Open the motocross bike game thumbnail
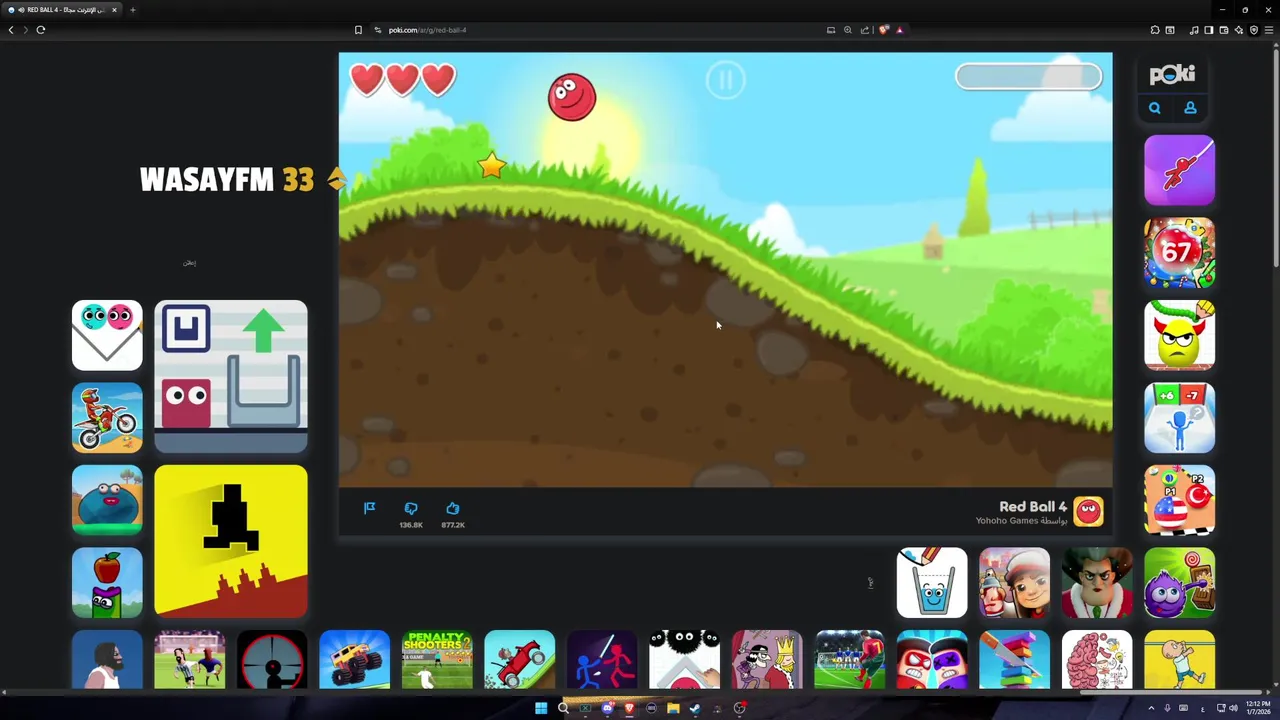This screenshot has width=1280, height=720. click(x=107, y=418)
